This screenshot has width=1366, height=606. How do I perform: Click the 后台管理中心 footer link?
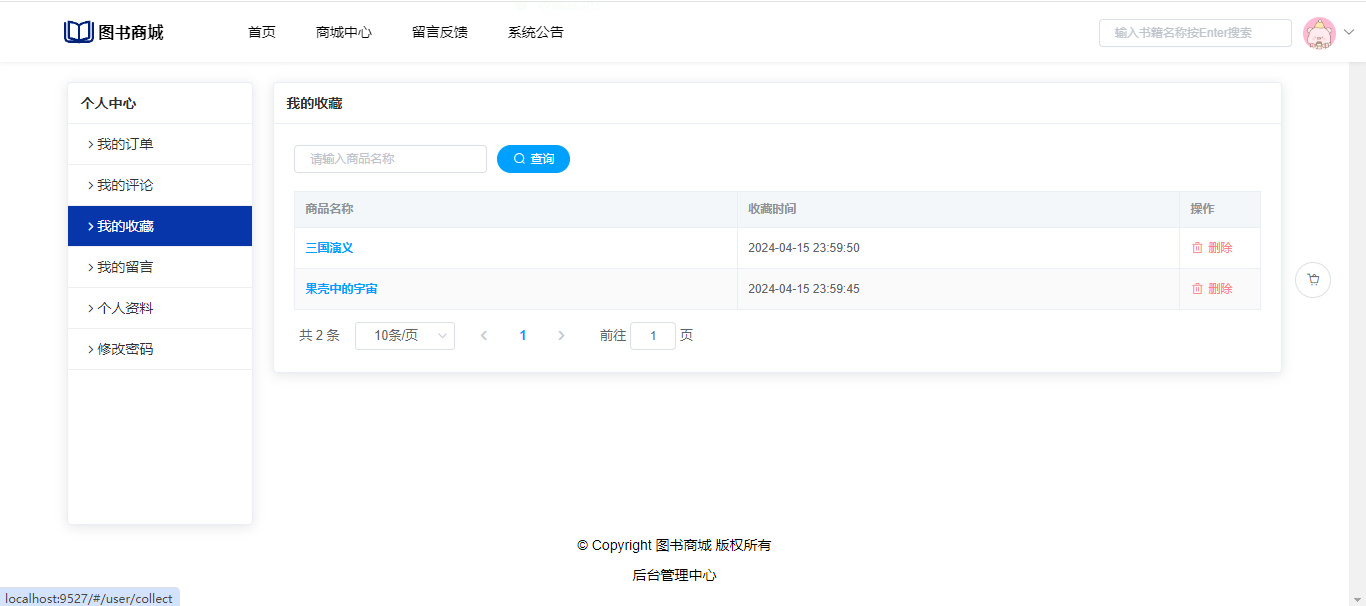click(674, 576)
